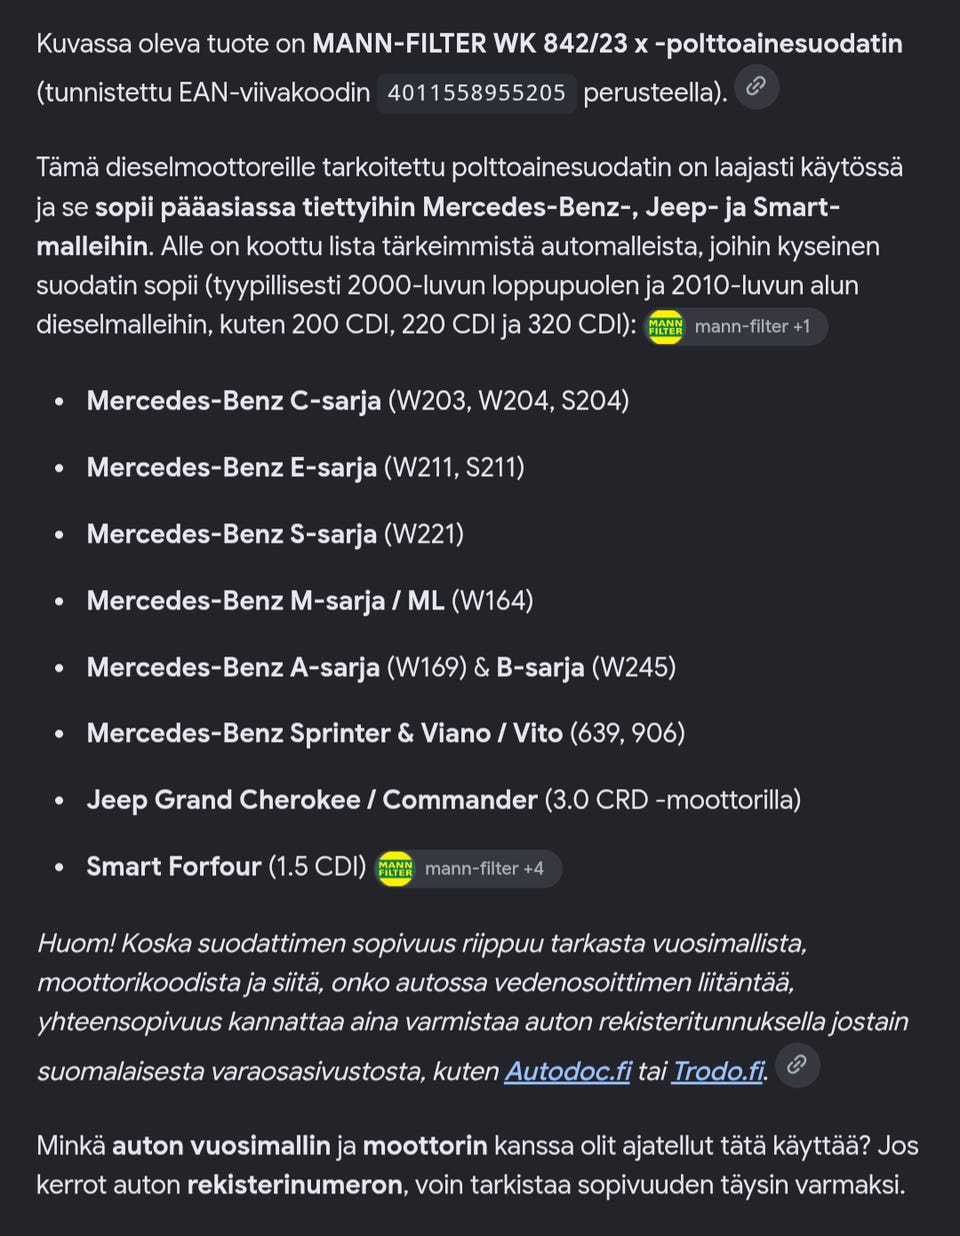Click the Mercedes-Benz S-sarja (W221) entry
960x1236 pixels.
[275, 534]
